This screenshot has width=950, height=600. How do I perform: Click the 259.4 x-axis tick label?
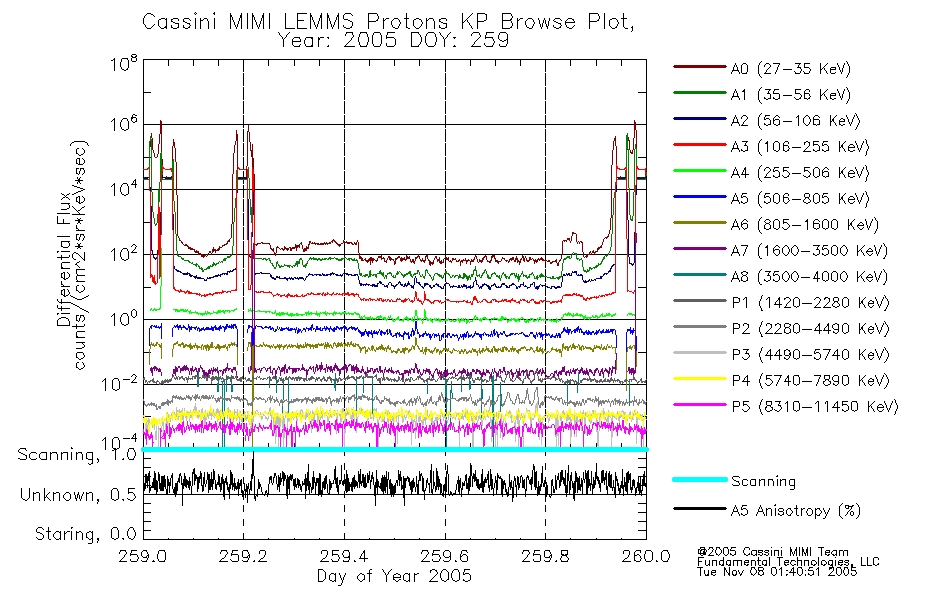pyautogui.click(x=344, y=556)
